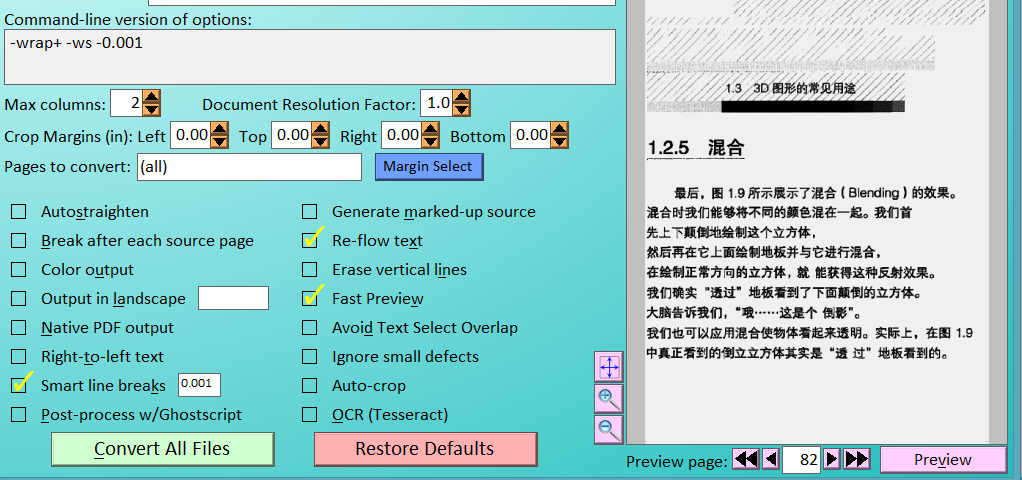
Task: Click the Preview button
Action: pyautogui.click(x=942, y=460)
